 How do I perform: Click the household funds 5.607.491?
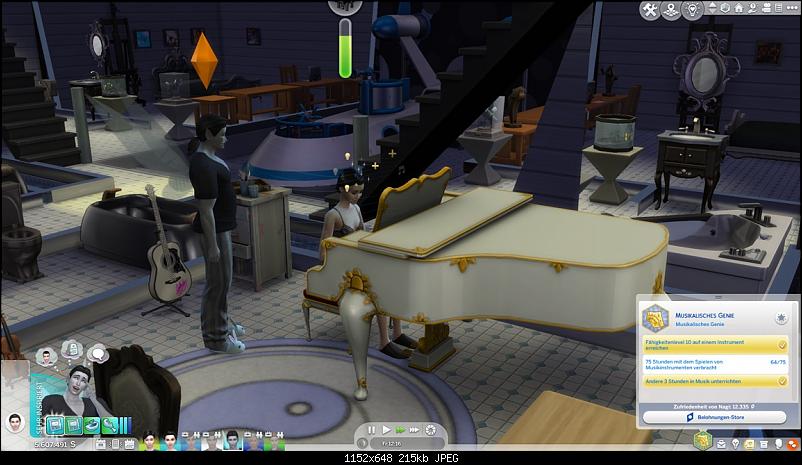[55, 444]
